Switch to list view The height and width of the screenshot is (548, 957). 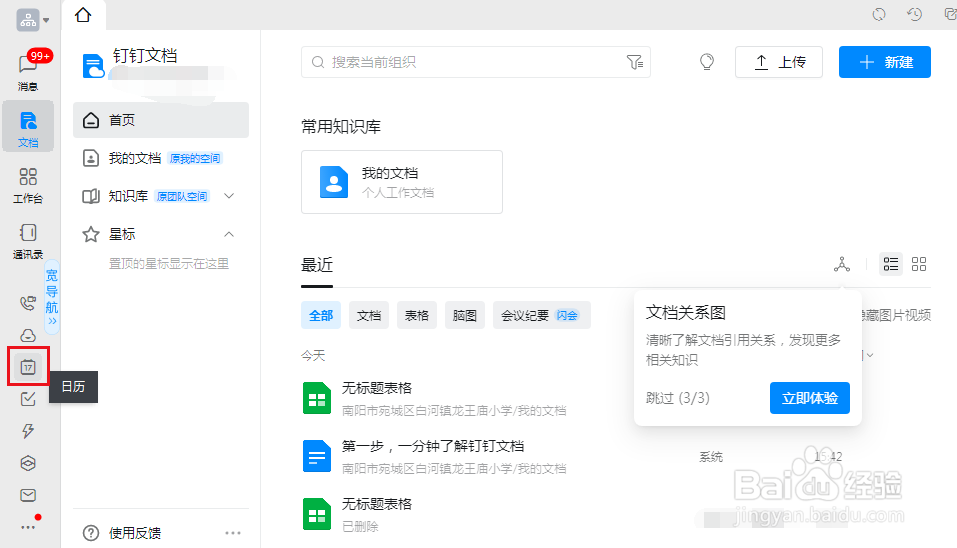(891, 264)
